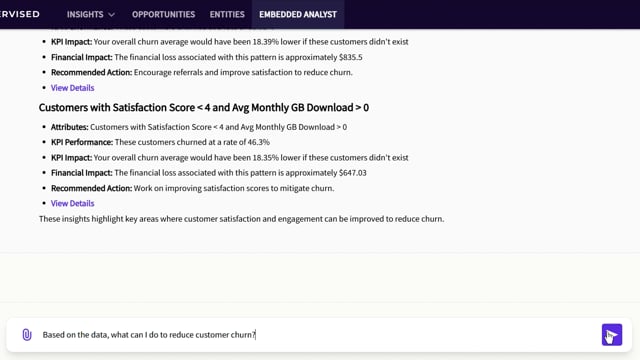
Task: Click into the chat question input field
Action: [318, 335]
